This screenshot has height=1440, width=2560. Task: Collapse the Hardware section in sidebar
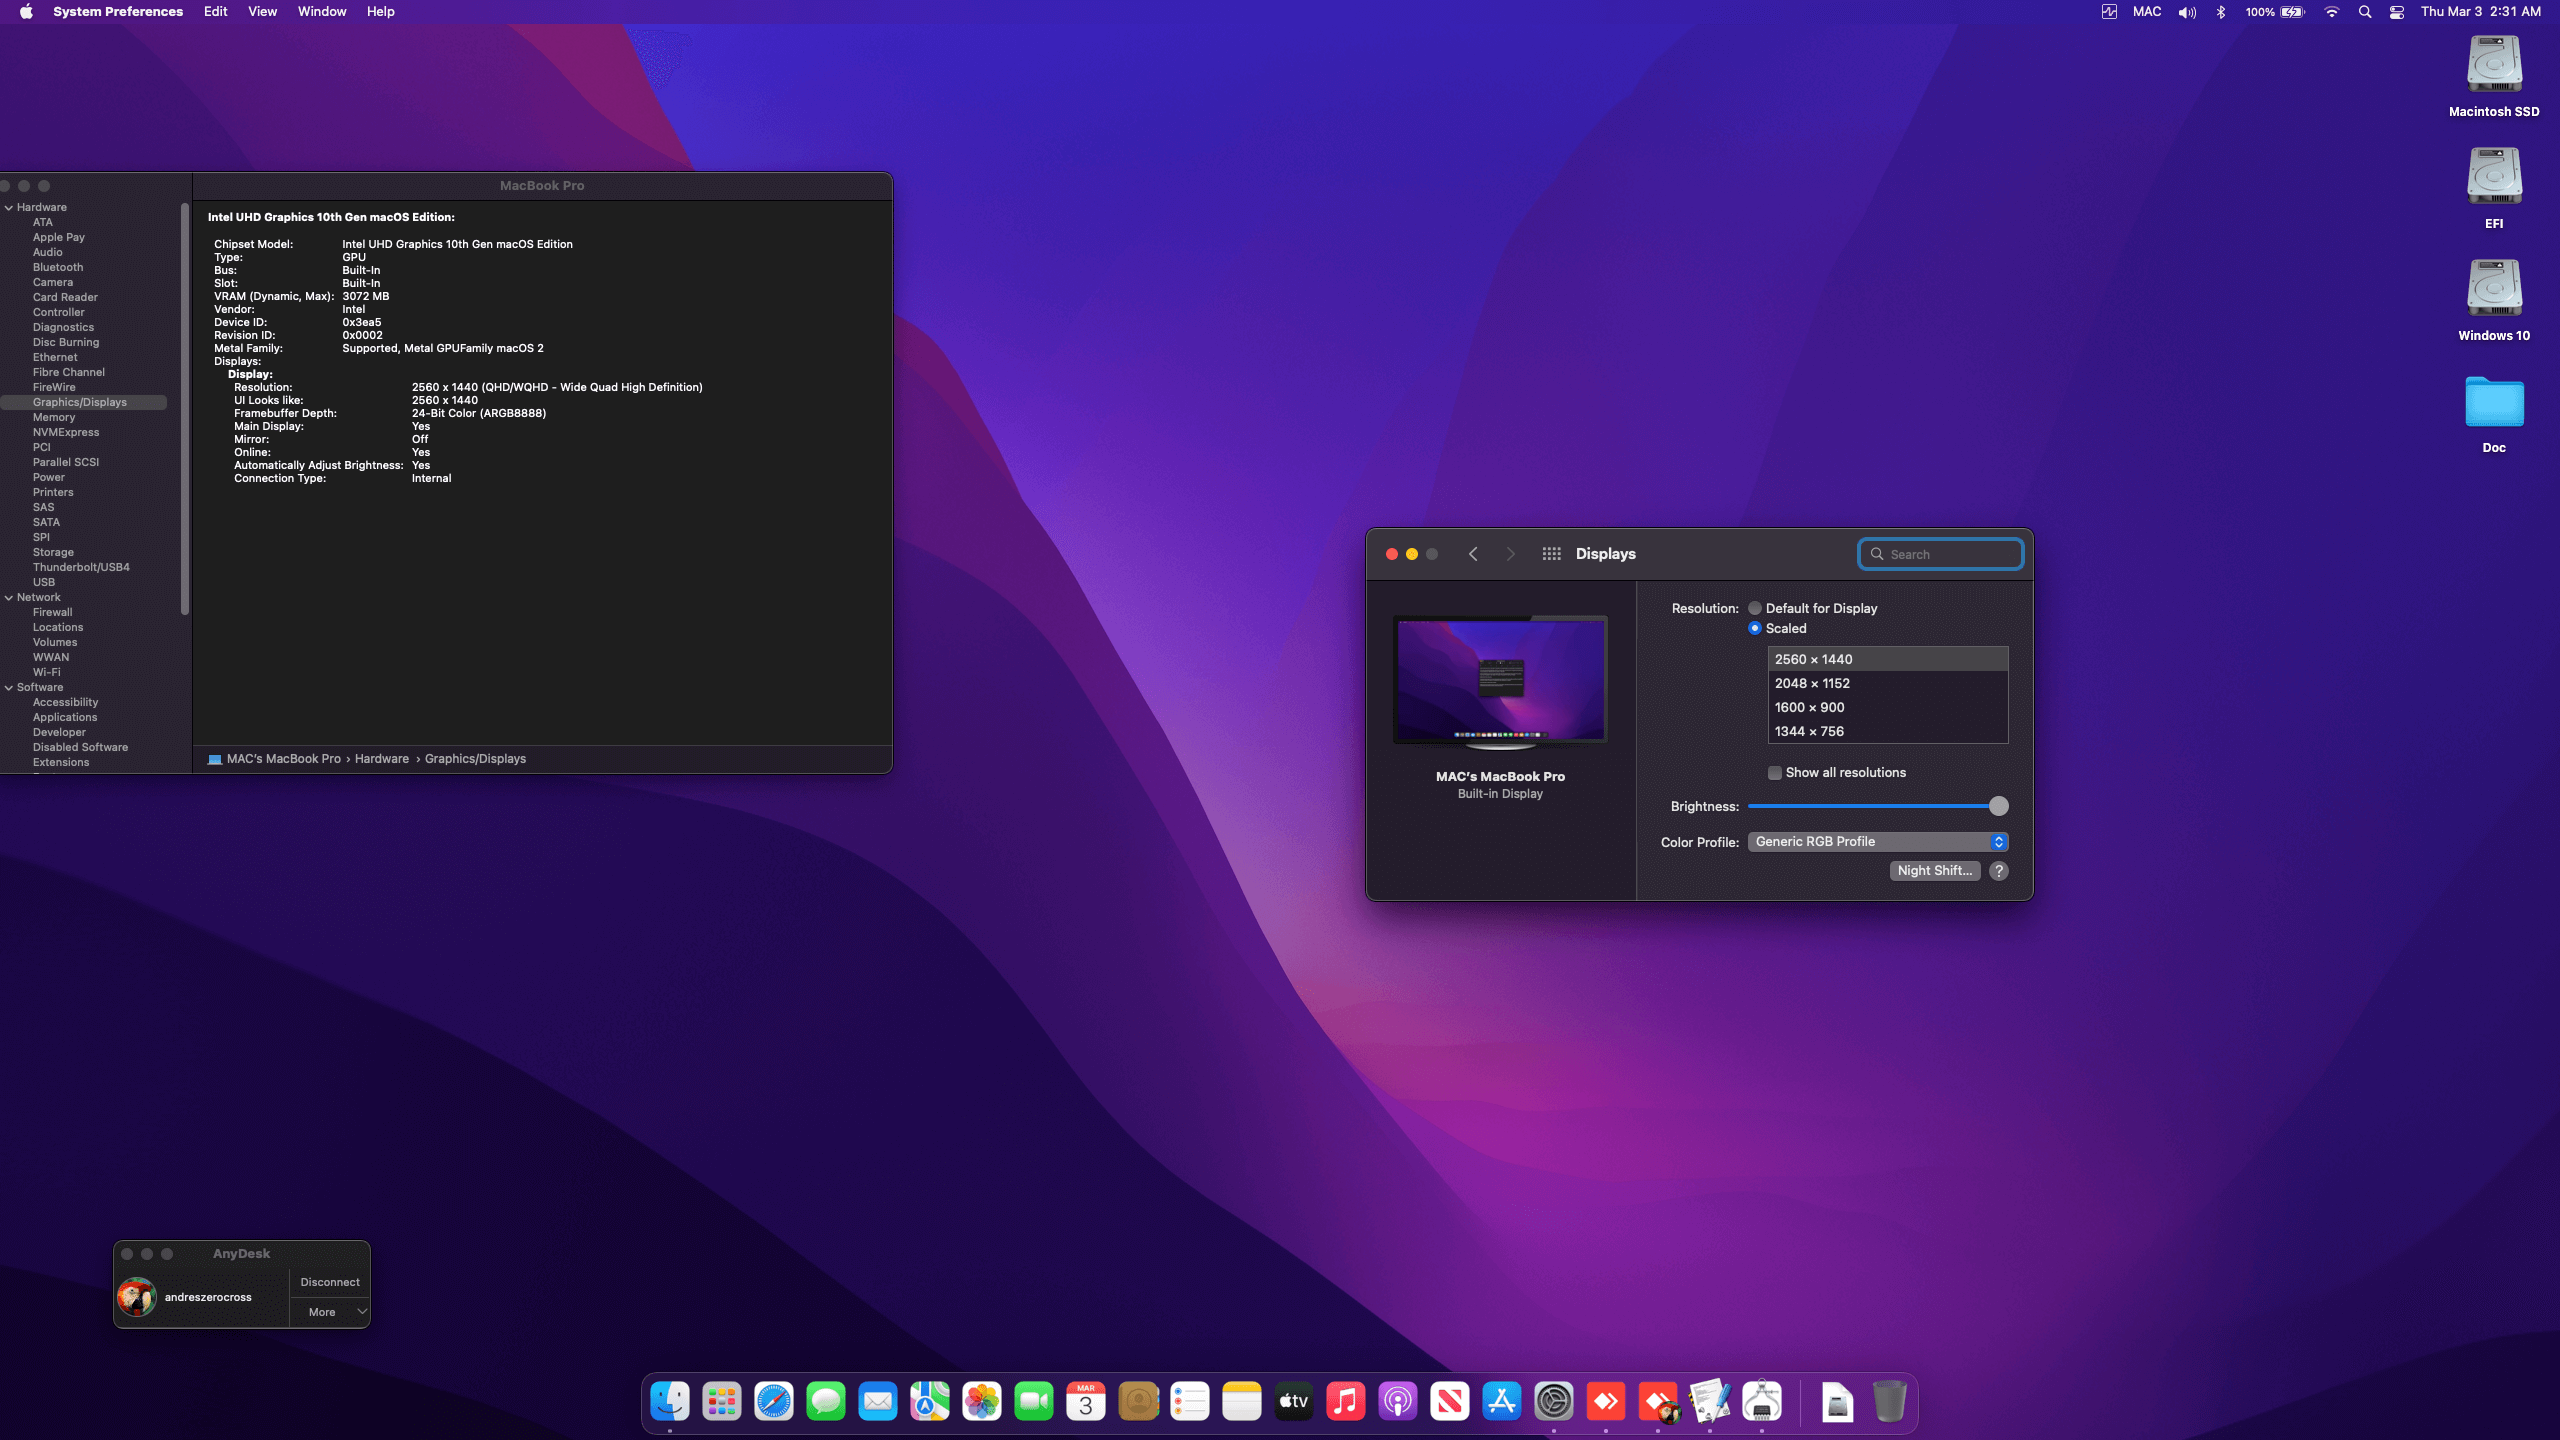click(x=9, y=207)
